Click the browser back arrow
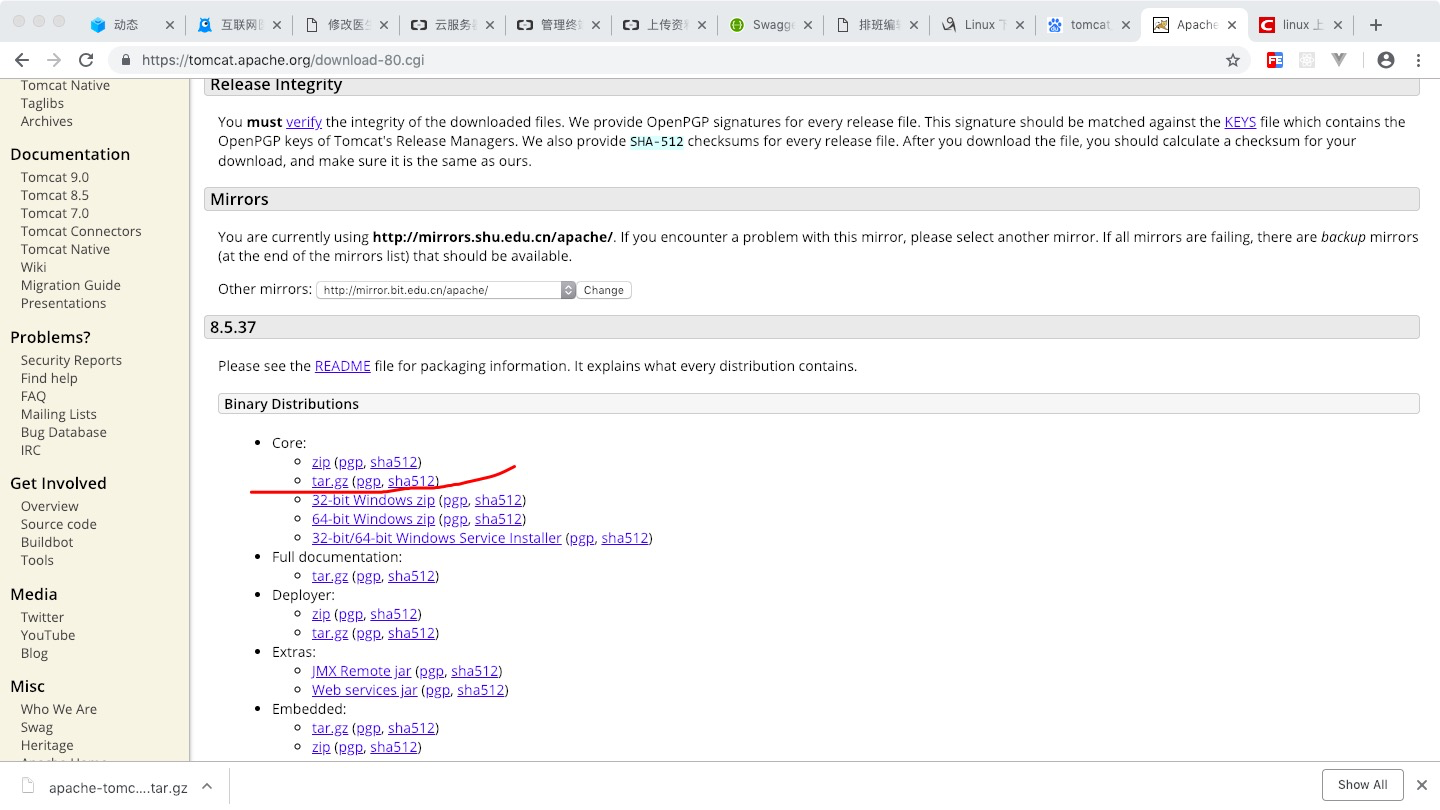The image size is (1440, 810). 22,60
